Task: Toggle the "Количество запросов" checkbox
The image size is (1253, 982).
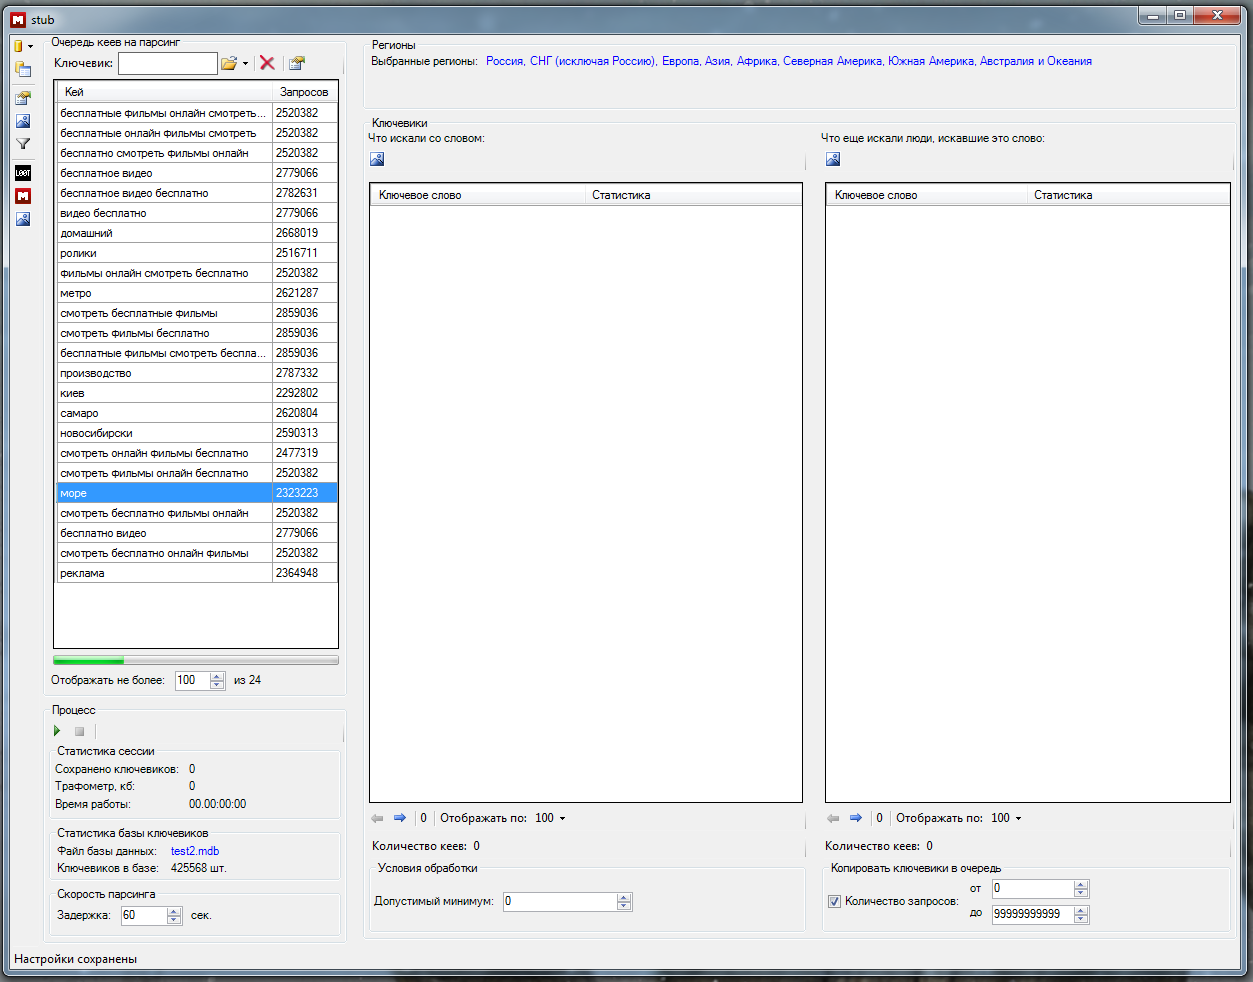Action: pyautogui.click(x=834, y=901)
